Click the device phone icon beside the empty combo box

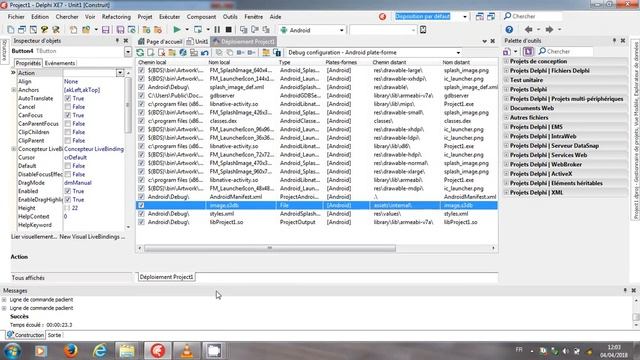coord(423,30)
